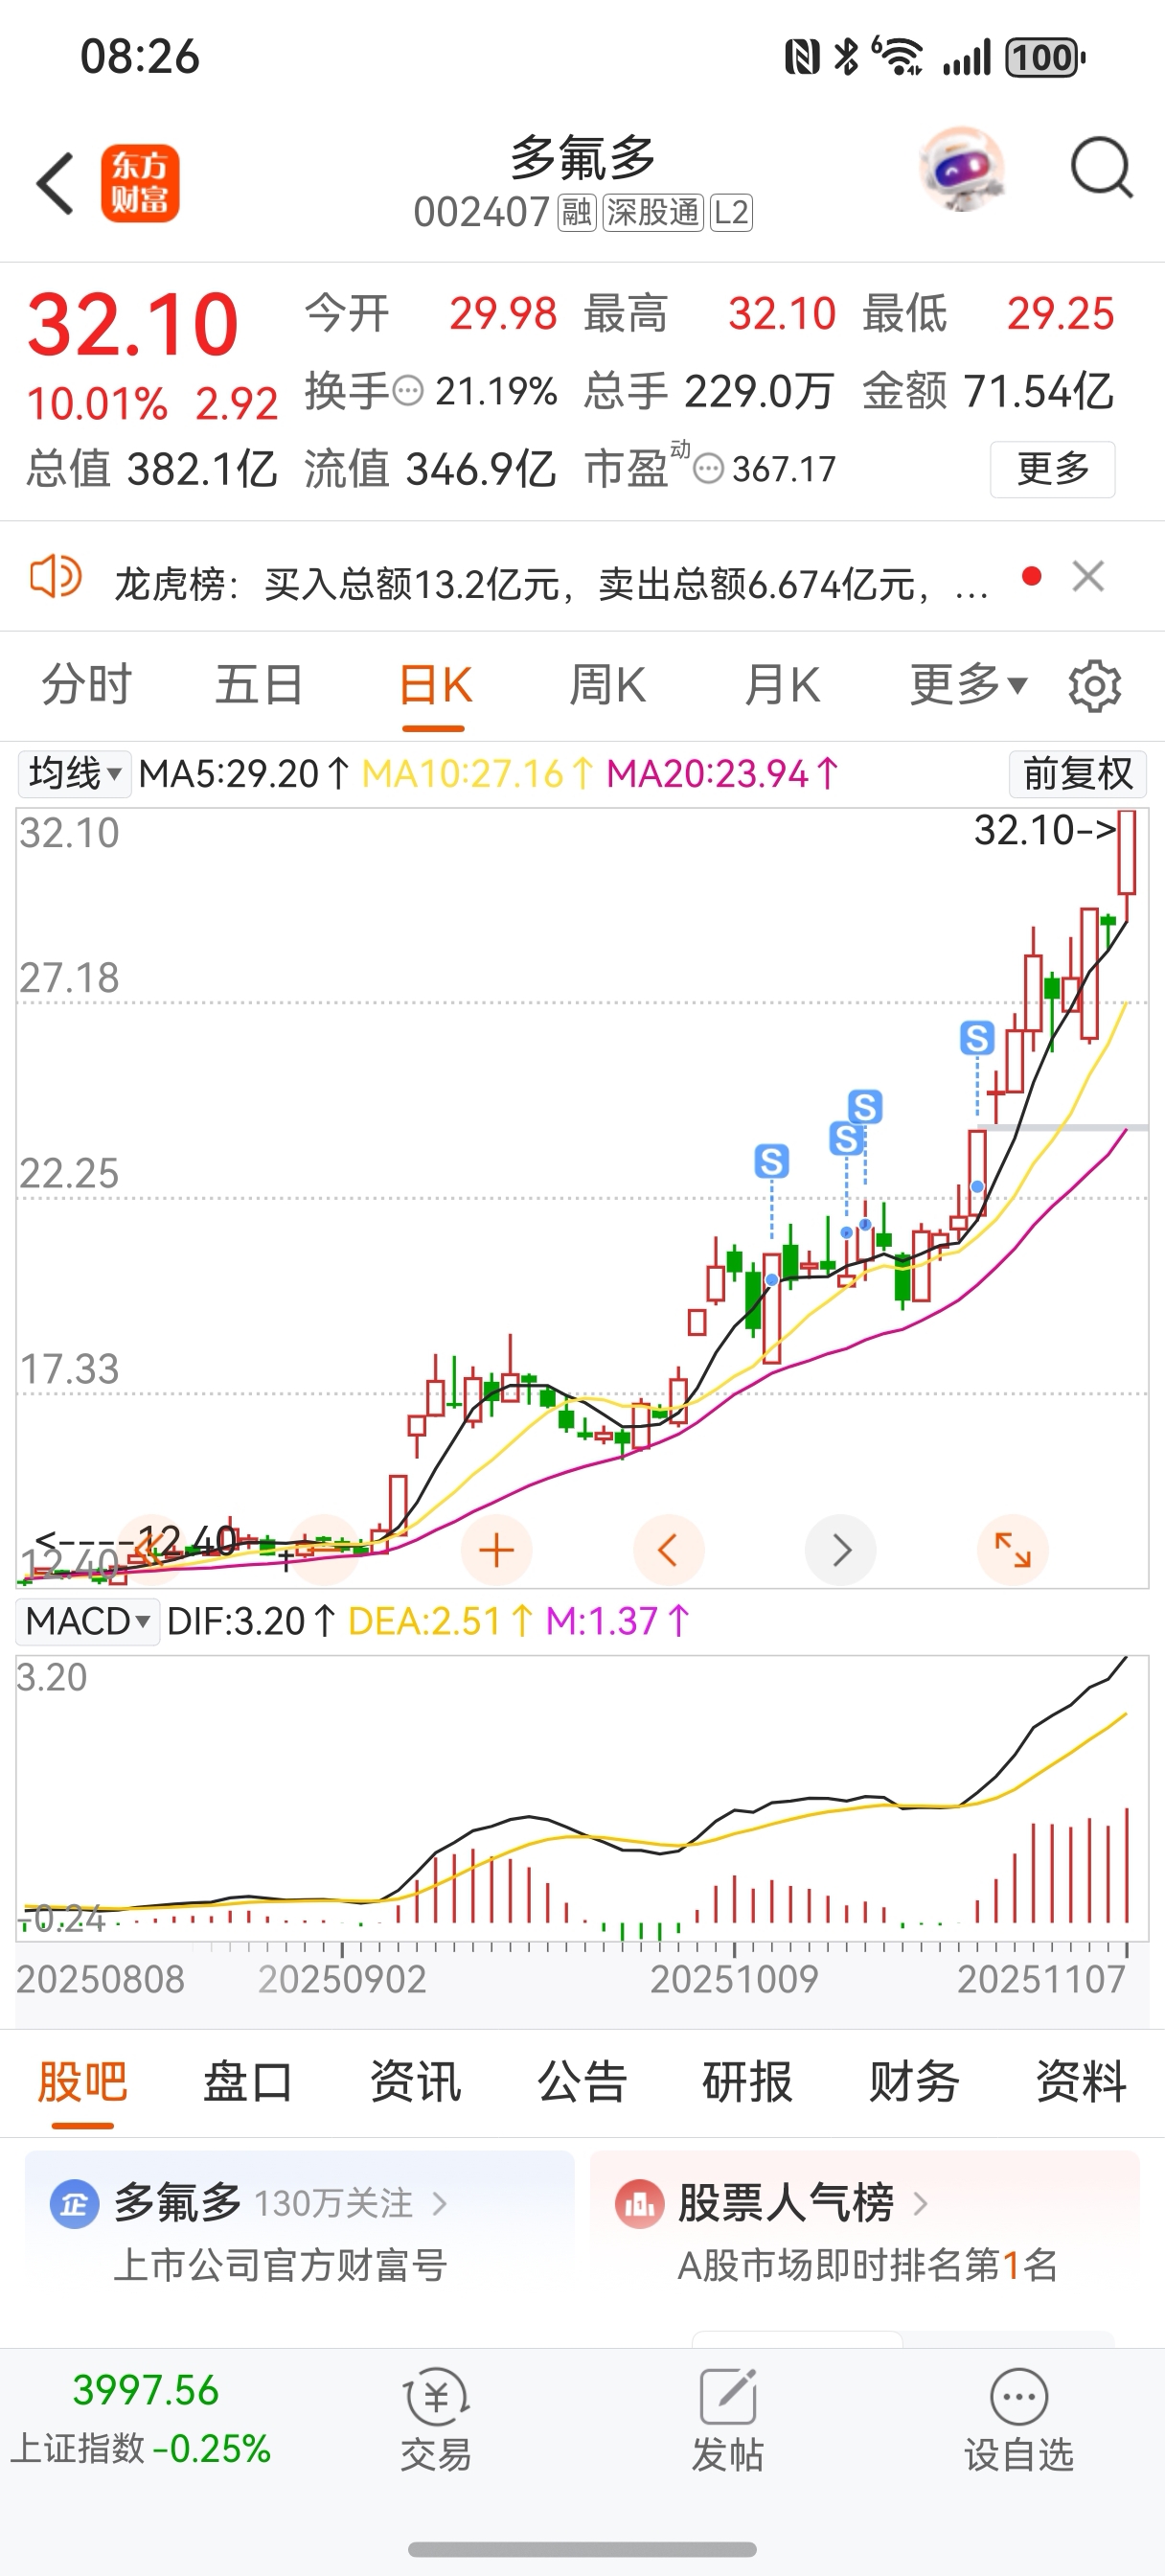
Task: Switch to 五日 chart tab
Action: tap(260, 685)
